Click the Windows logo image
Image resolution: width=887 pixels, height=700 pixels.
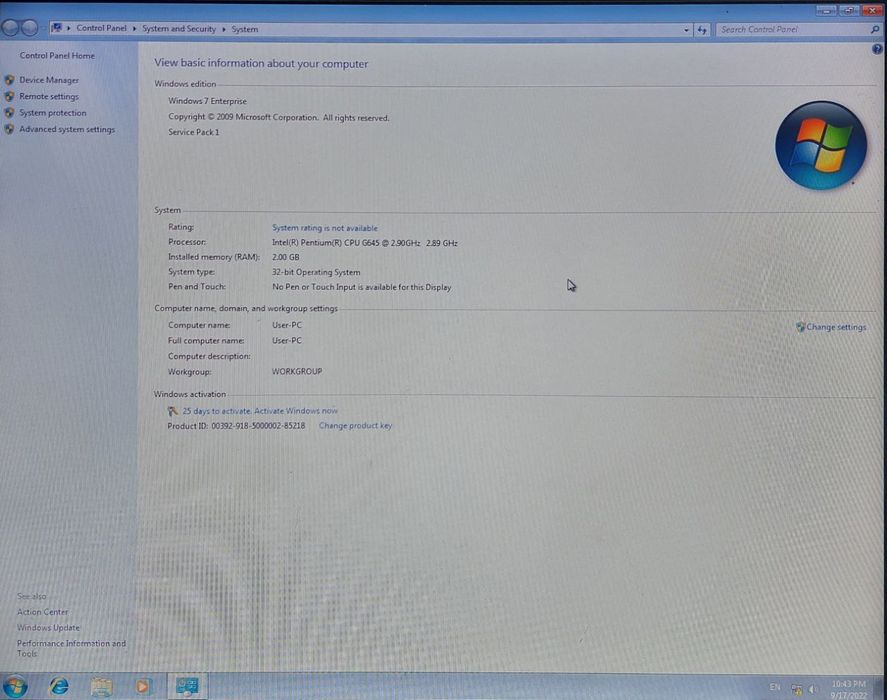pyautogui.click(x=820, y=145)
